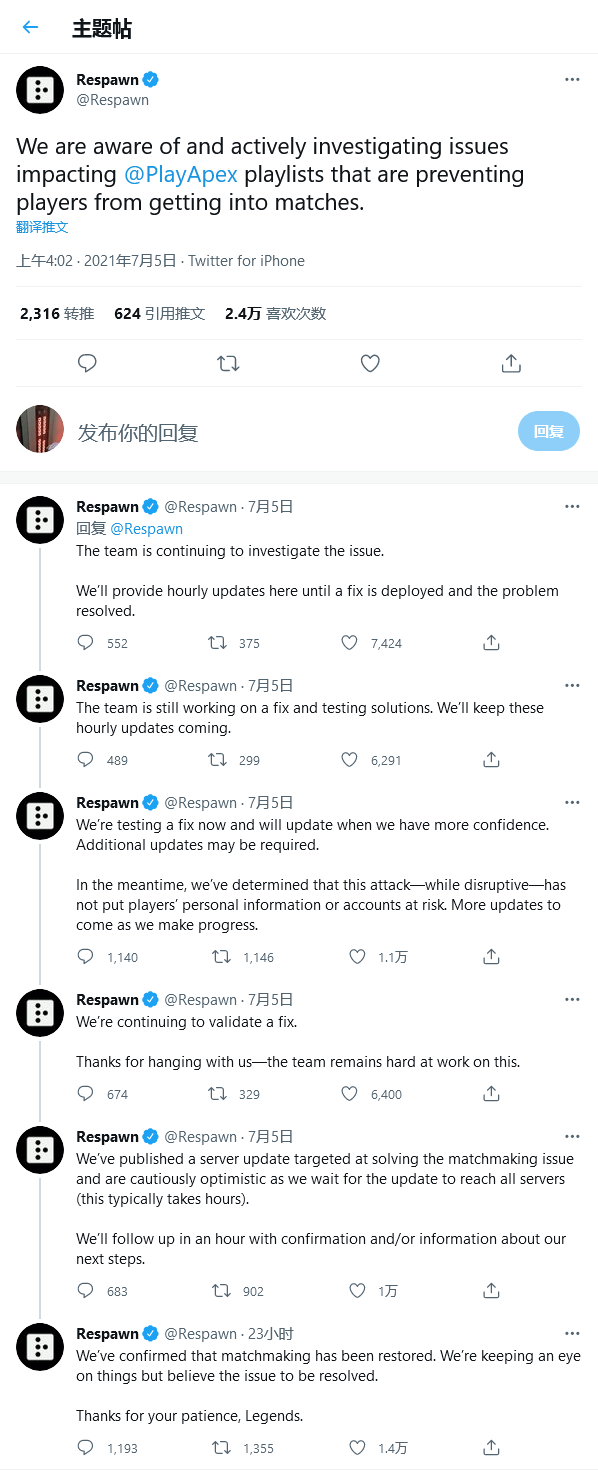Open the more options menu on the main tweet

[572, 79]
